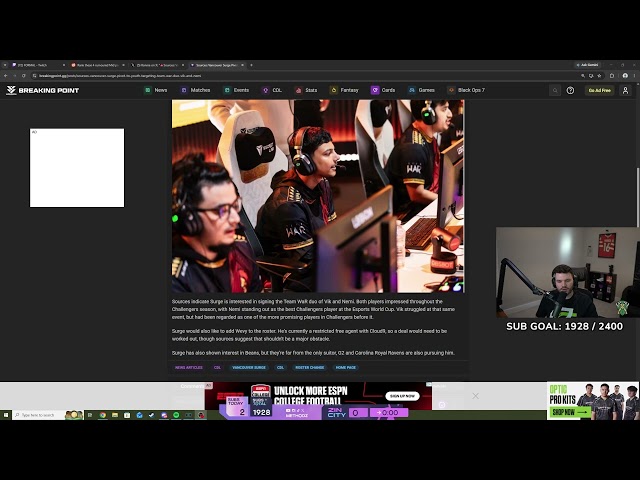Close the bottom ad with X
This screenshot has height=480, width=640.
click(476, 396)
